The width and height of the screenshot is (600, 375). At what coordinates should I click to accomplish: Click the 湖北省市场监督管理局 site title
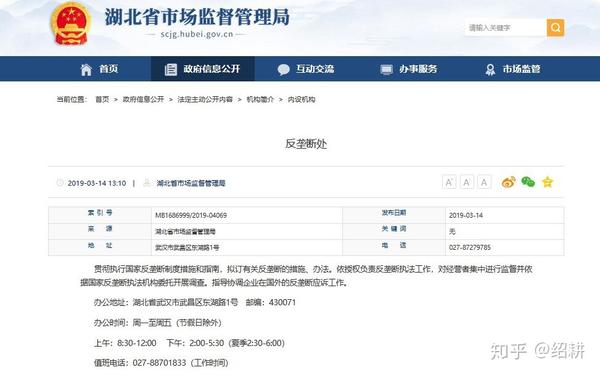[197, 17]
